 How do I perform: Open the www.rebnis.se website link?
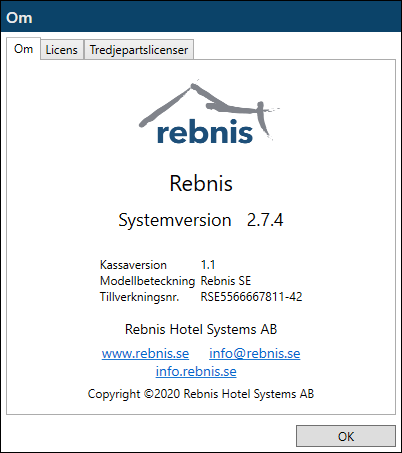[x=145, y=353]
